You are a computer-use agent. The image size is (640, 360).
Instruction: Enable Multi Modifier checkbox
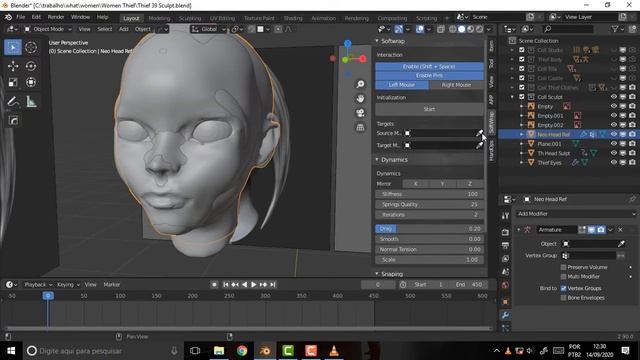563,276
